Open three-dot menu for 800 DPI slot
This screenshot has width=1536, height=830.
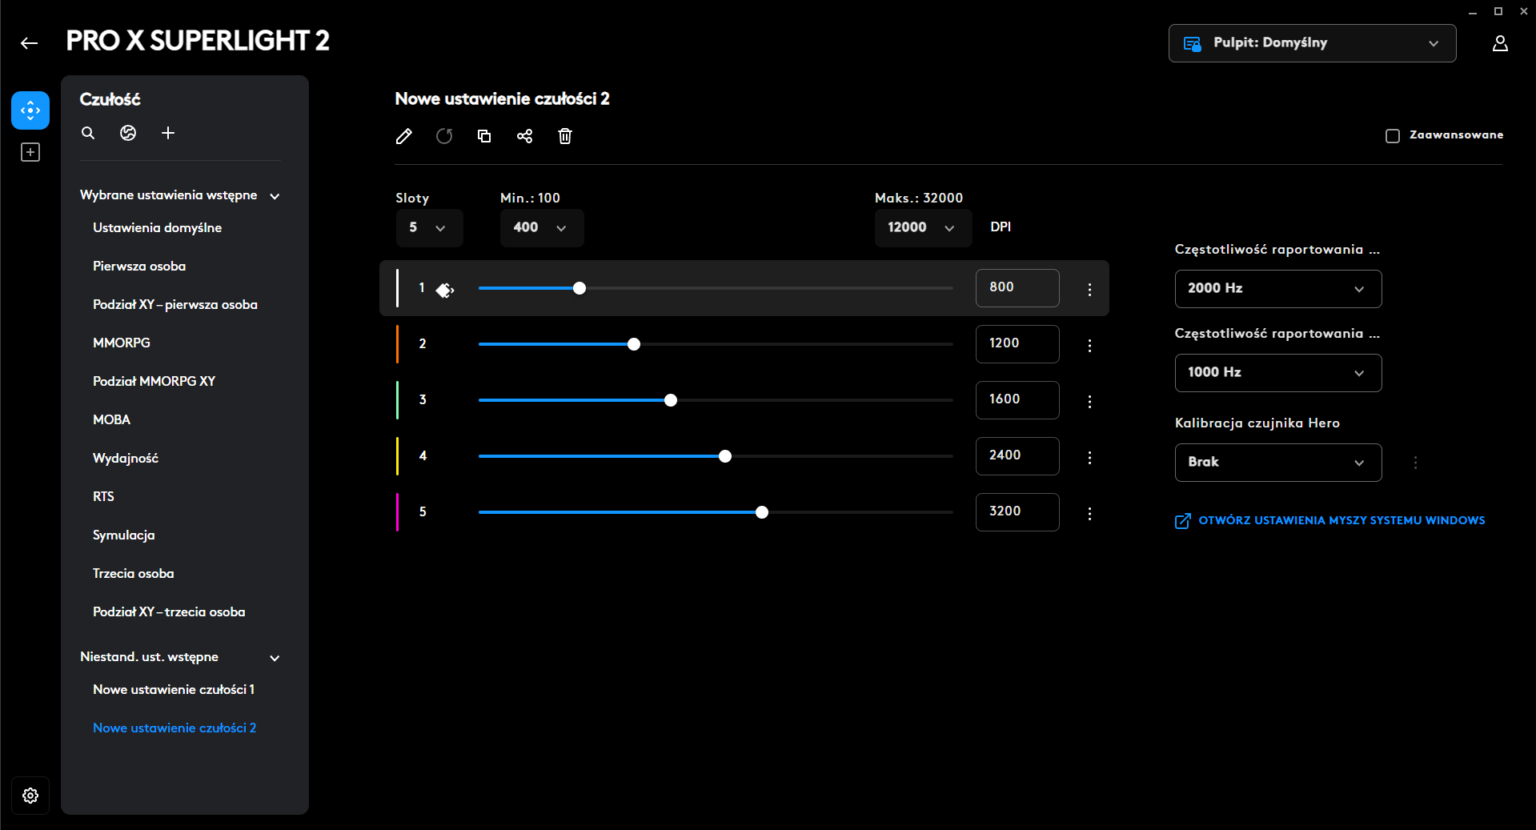tap(1090, 289)
